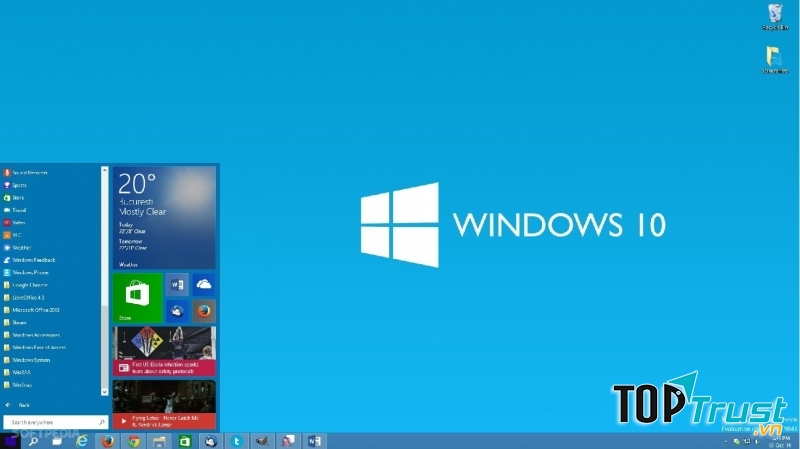Click the network icon in system tray
800x449 pixels.
pyautogui.click(x=746, y=441)
